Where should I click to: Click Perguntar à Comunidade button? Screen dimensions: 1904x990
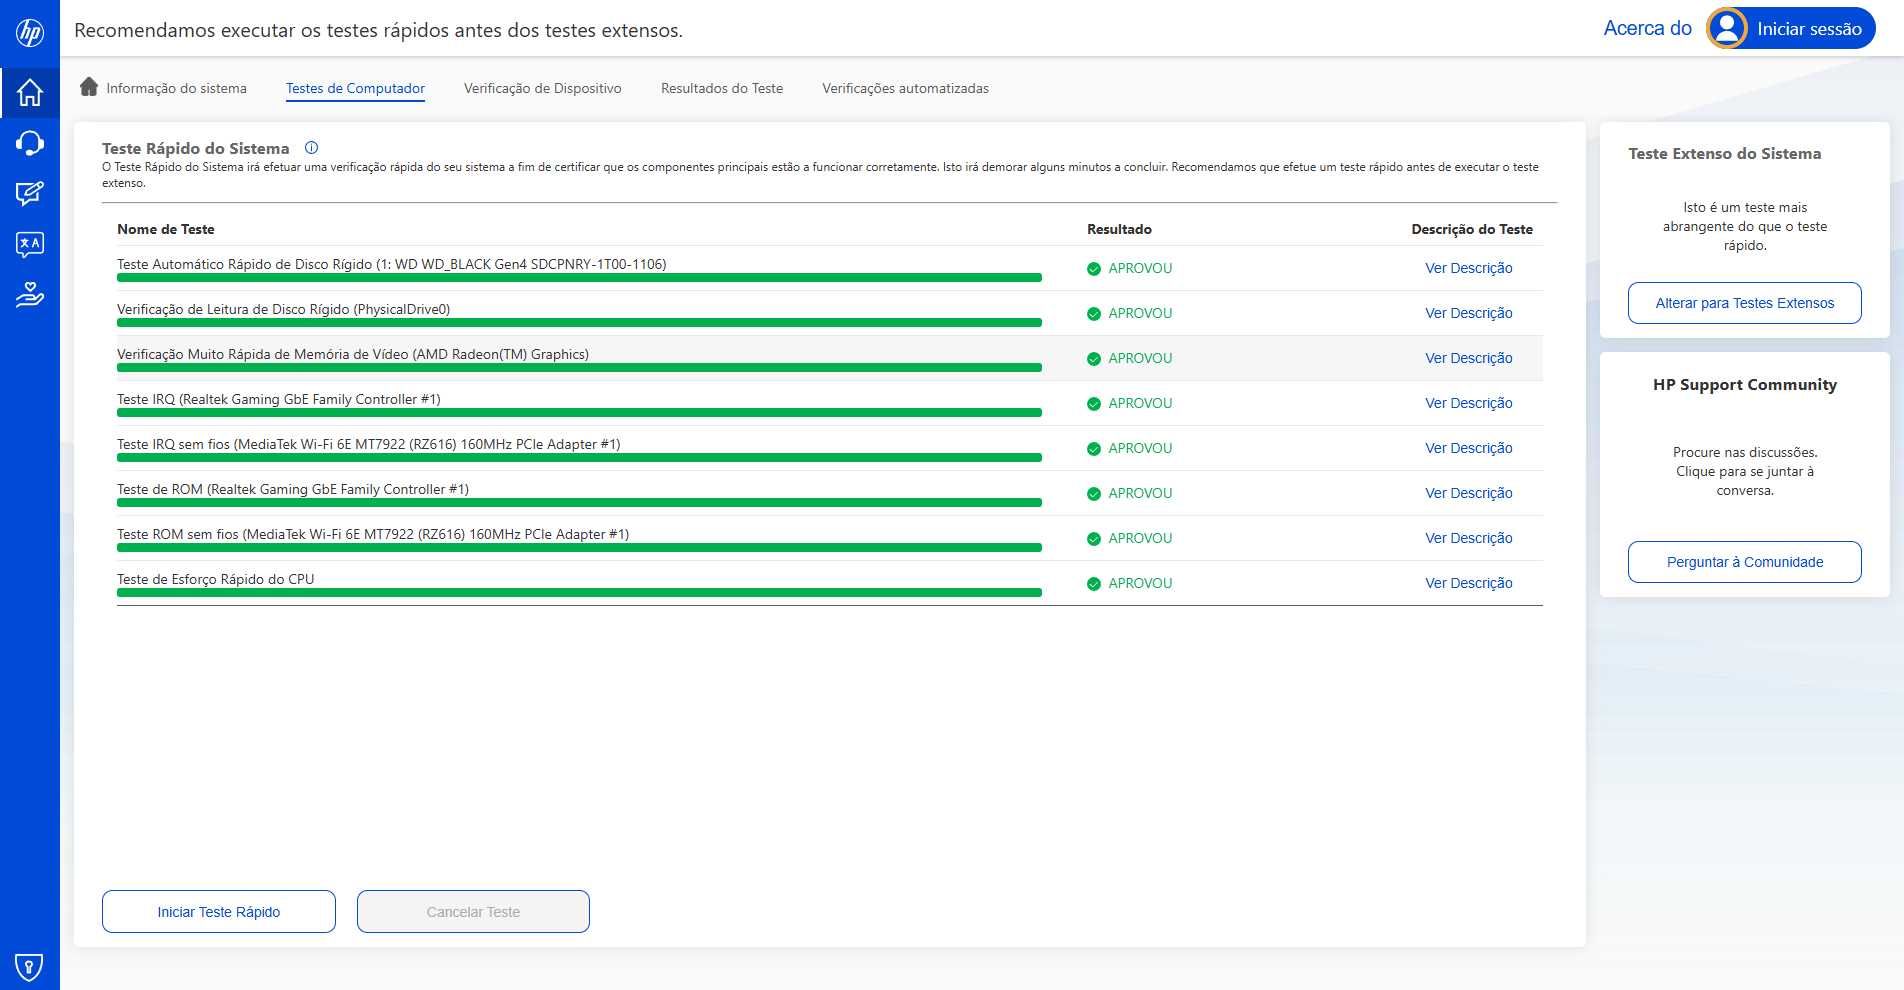click(x=1744, y=562)
